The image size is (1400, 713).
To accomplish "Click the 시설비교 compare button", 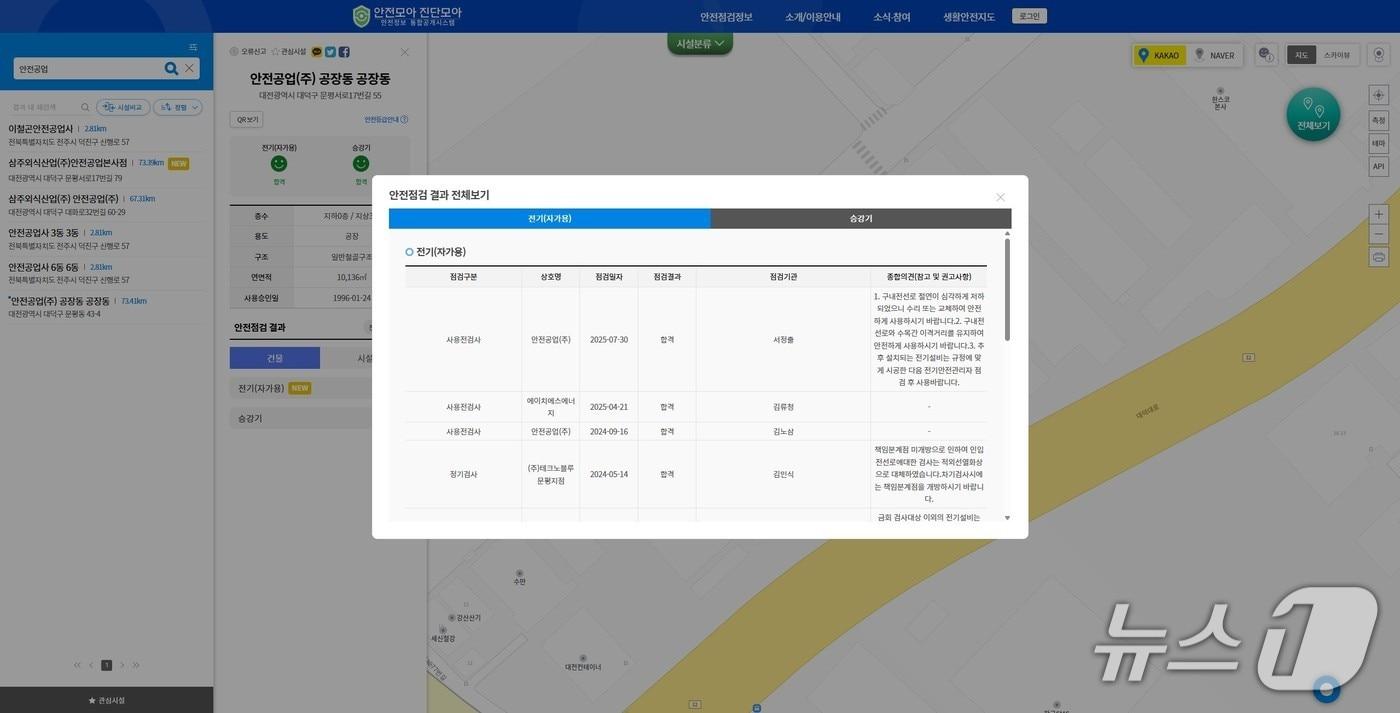I will coord(123,107).
